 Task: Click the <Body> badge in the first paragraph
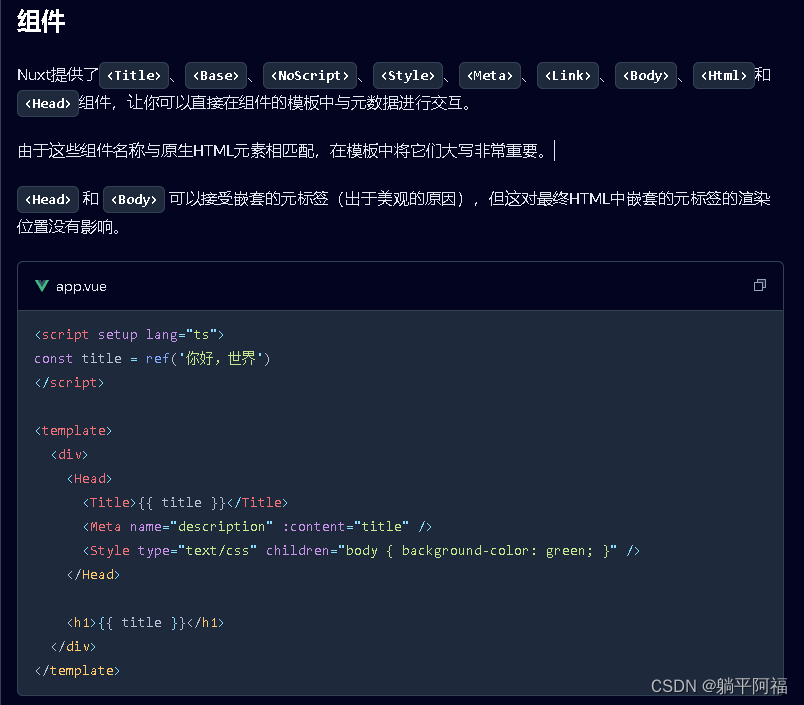point(646,75)
